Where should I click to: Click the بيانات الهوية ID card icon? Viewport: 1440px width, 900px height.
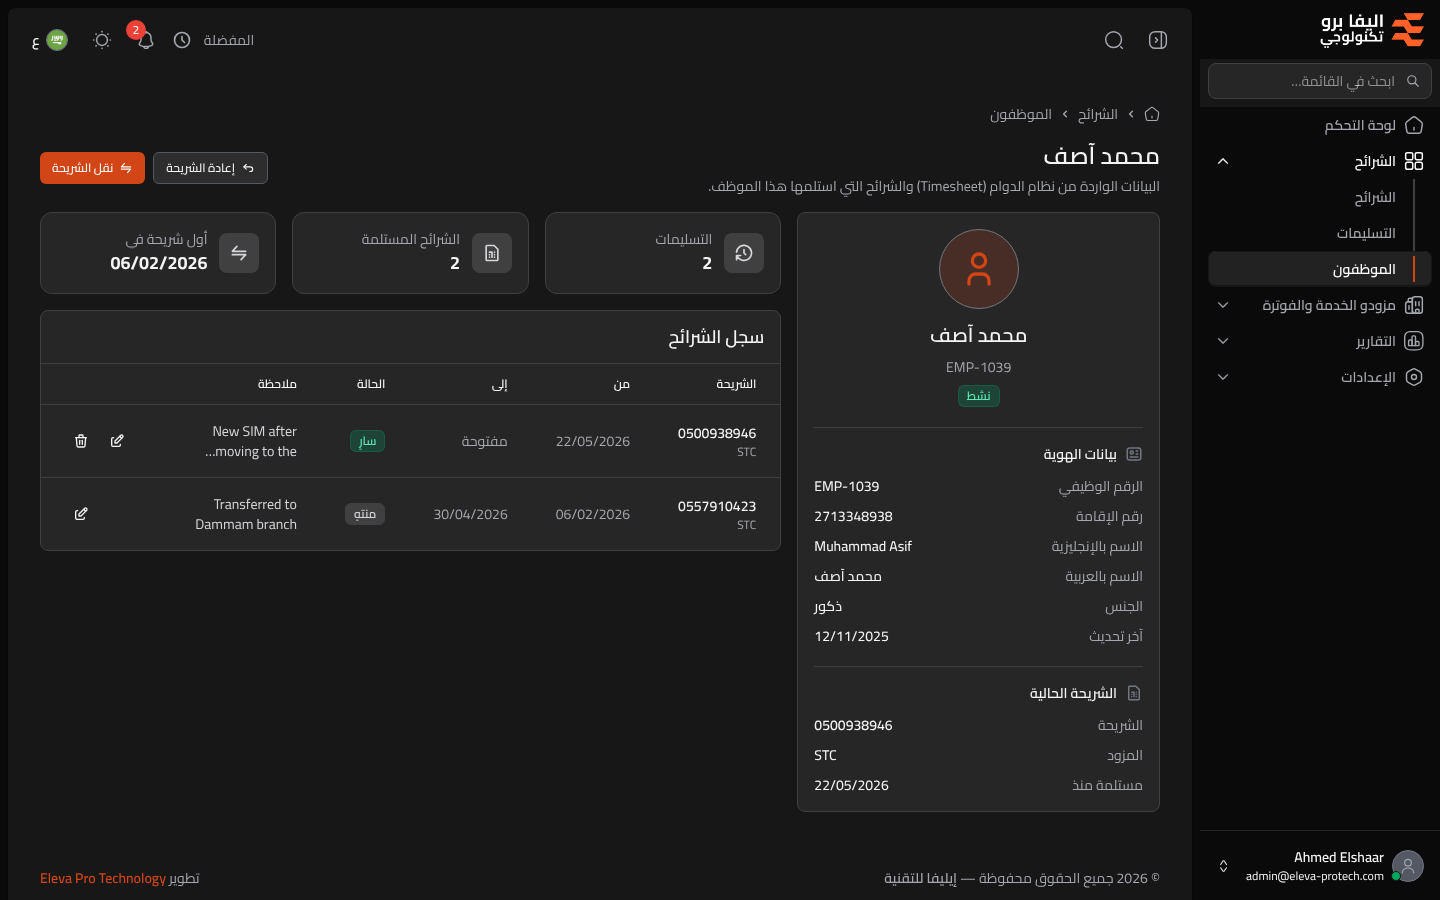[x=1134, y=454]
